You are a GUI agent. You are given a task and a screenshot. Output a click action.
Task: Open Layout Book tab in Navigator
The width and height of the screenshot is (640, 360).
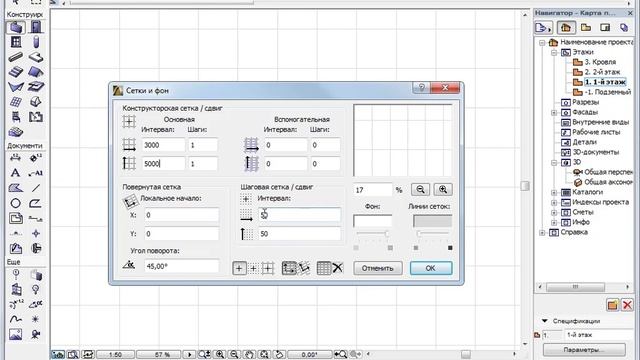point(605,27)
